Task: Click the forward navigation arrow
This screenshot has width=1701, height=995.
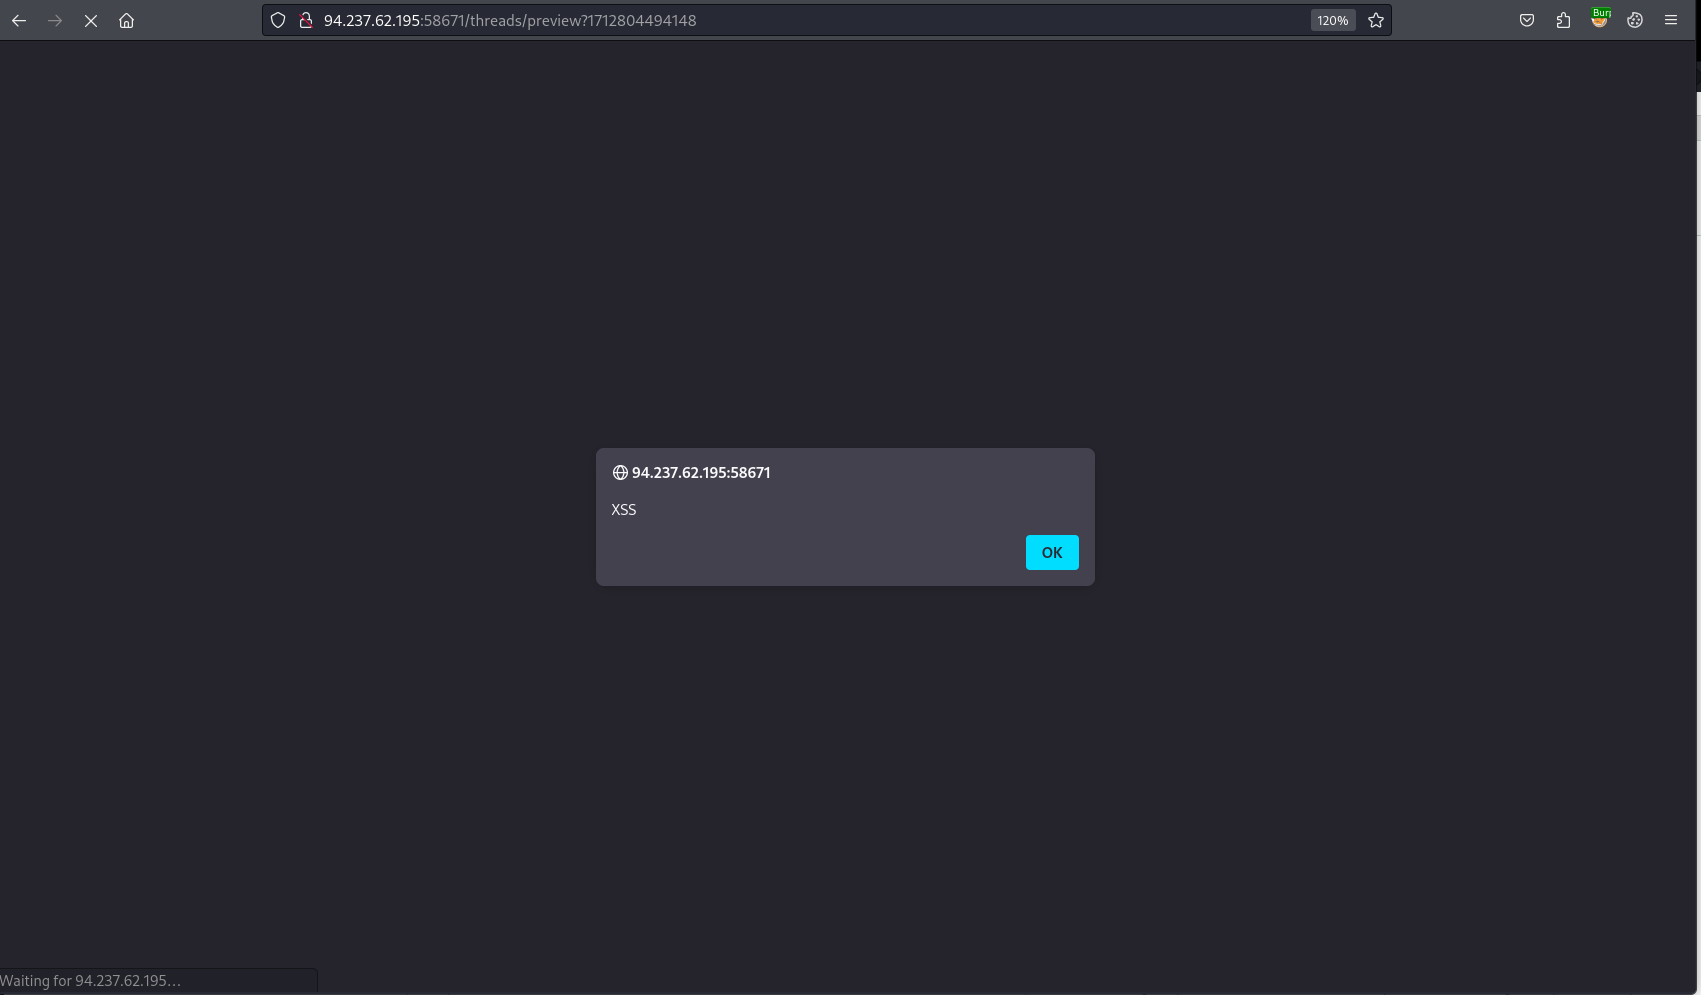Action: [x=55, y=20]
